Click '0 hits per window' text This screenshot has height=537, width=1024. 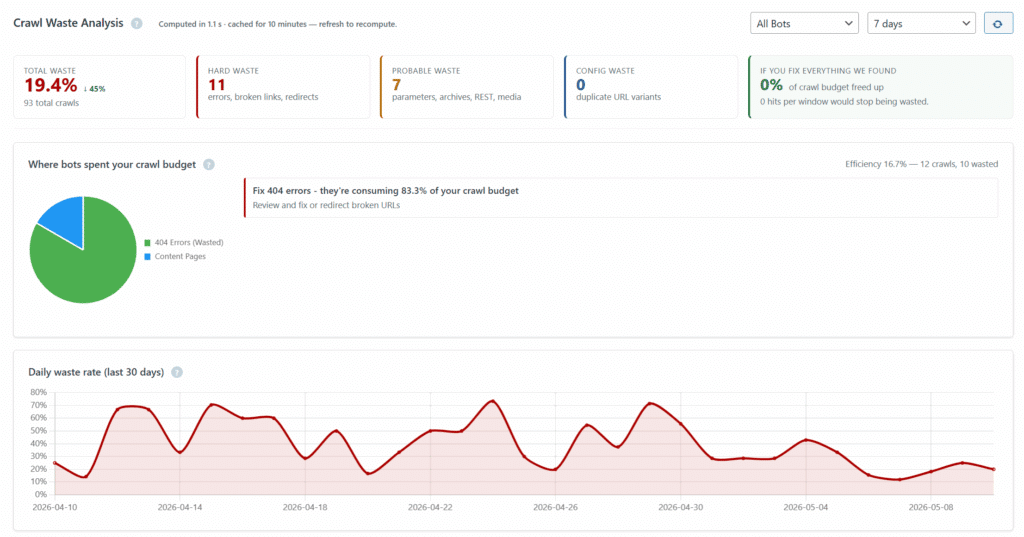pos(844,101)
